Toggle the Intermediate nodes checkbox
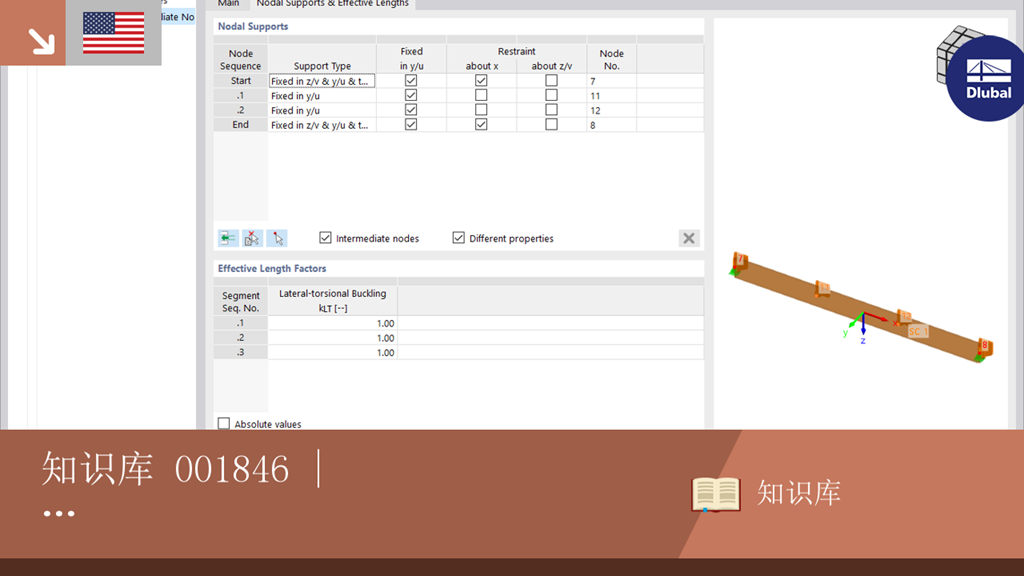Screen dimensions: 1024x576 [325, 238]
